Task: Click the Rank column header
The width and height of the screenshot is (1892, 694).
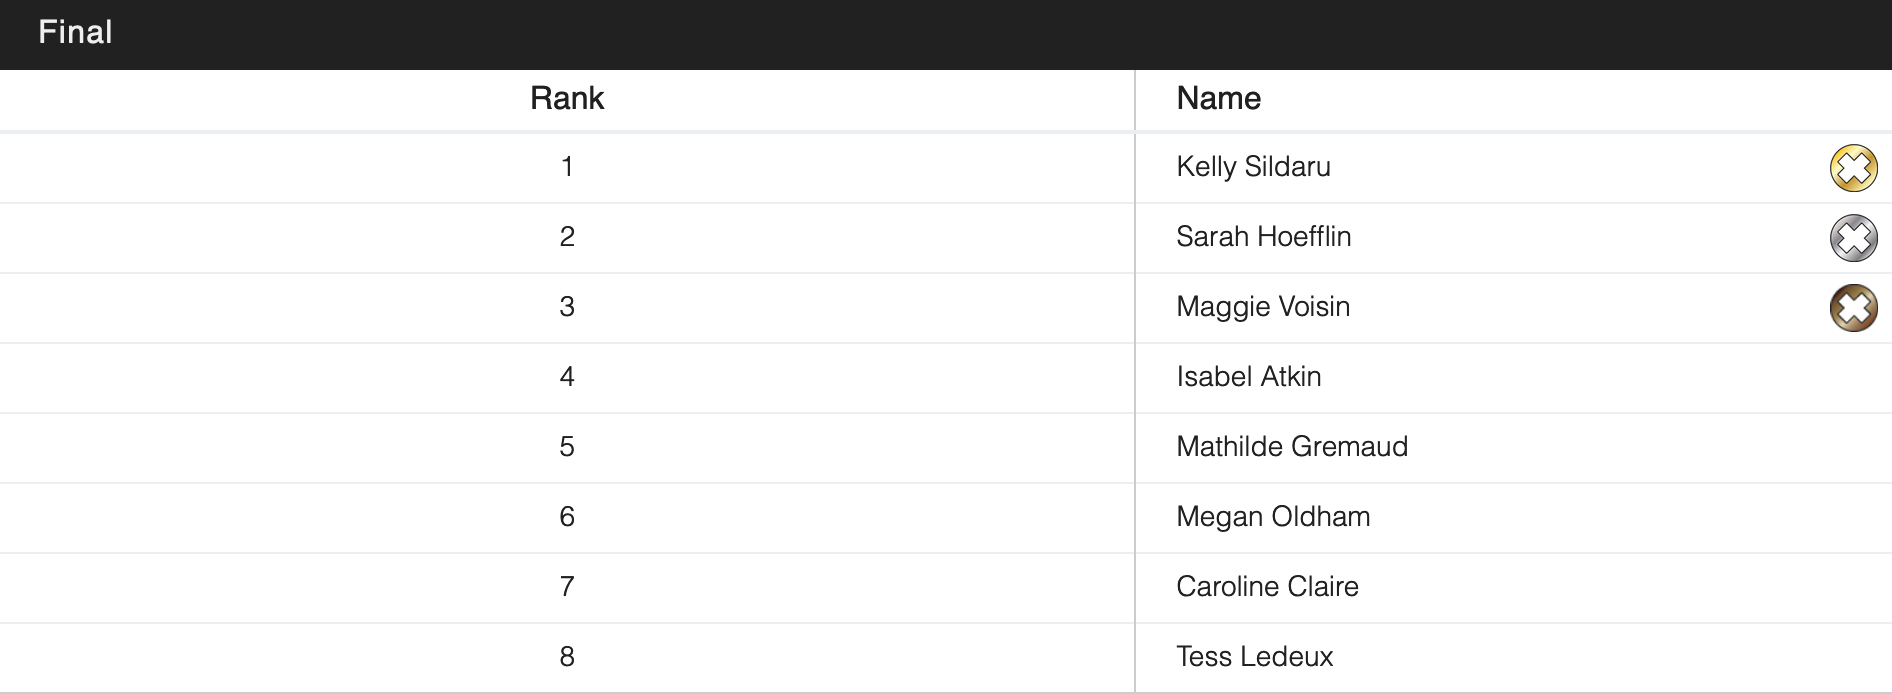Action: pyautogui.click(x=567, y=99)
